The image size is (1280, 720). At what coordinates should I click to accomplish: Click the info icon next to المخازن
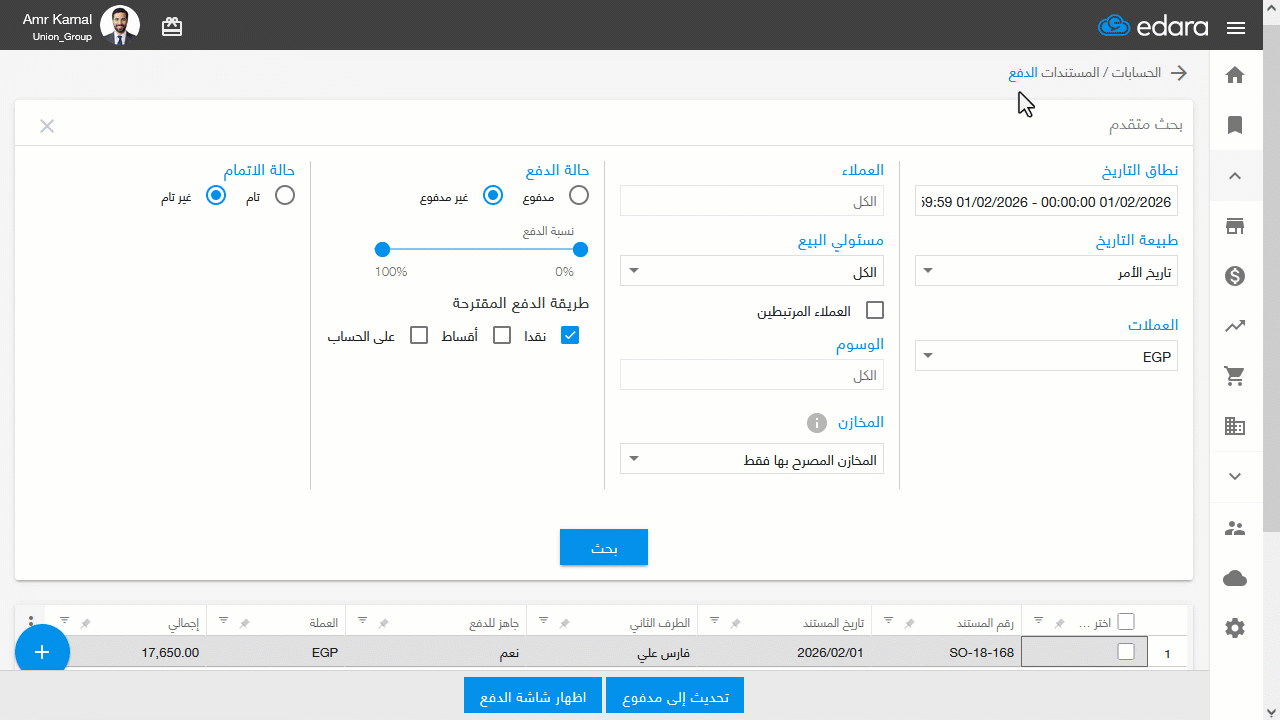(817, 422)
